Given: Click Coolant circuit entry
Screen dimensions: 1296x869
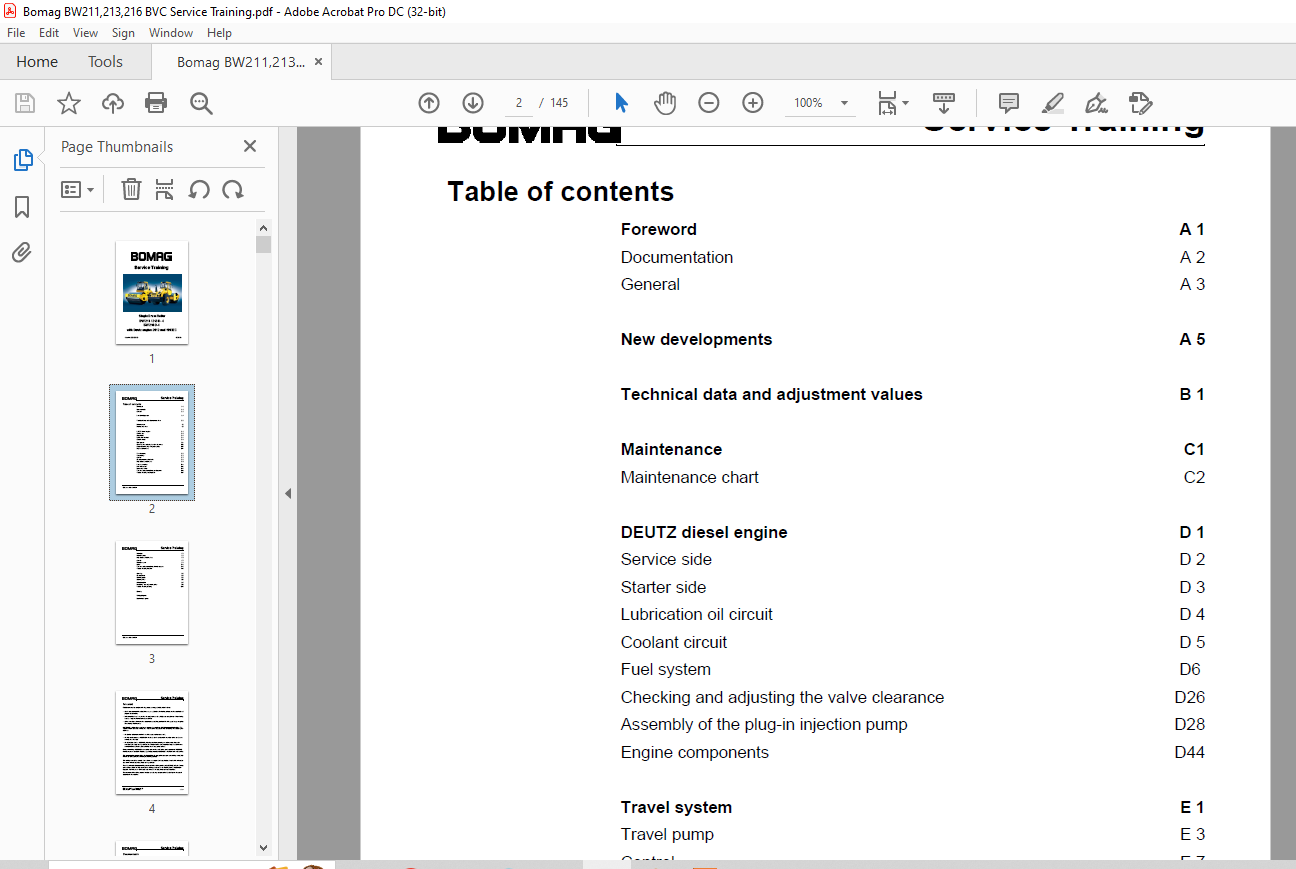Looking at the screenshot, I should pyautogui.click(x=674, y=642).
